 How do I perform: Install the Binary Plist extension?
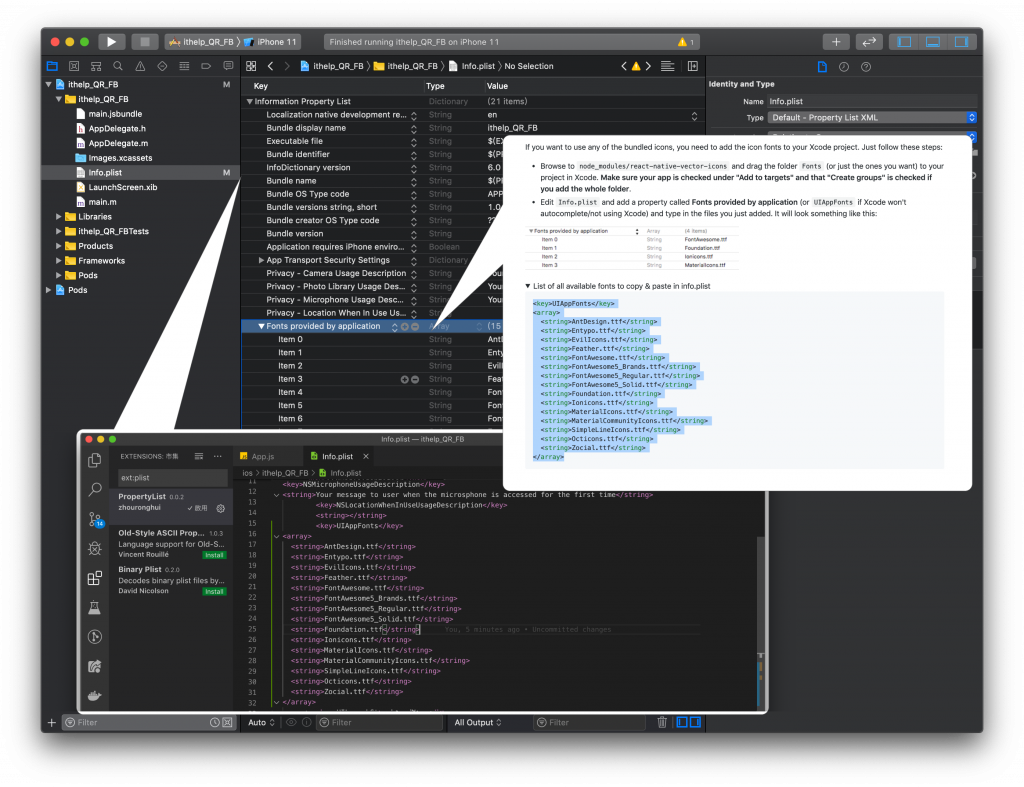[x=214, y=592]
